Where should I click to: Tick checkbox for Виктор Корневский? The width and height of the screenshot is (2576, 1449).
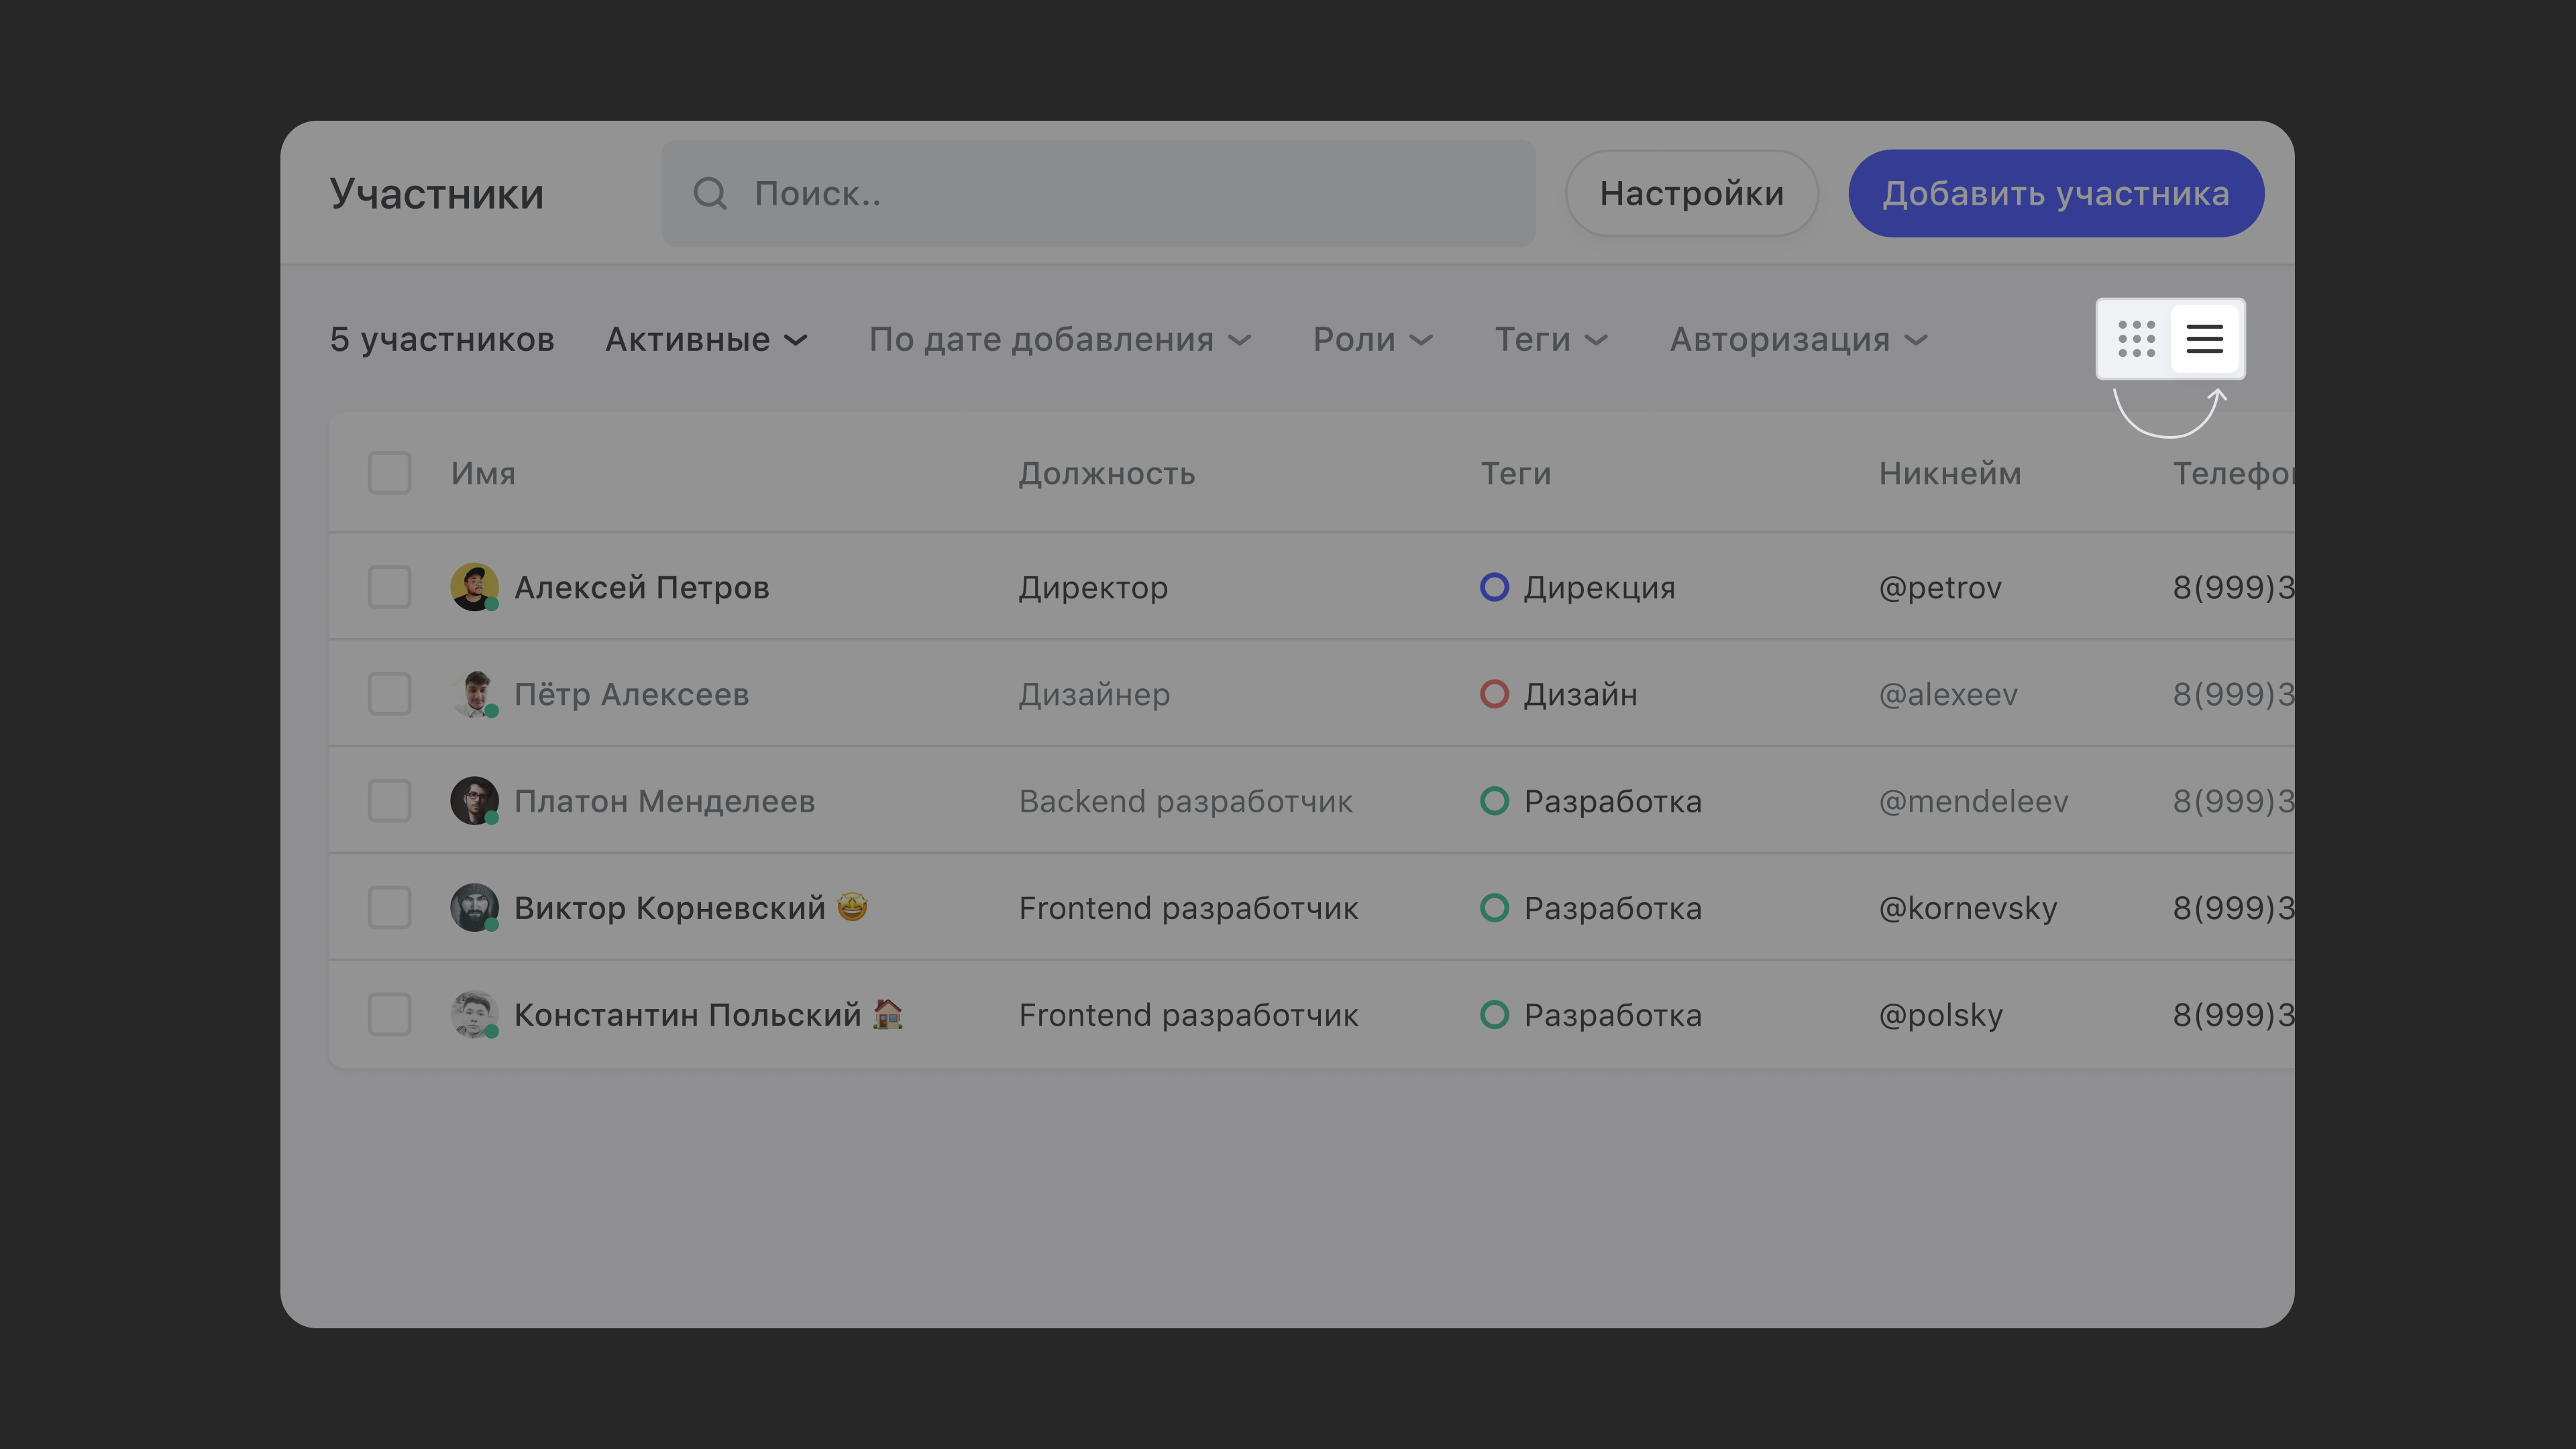[x=390, y=907]
